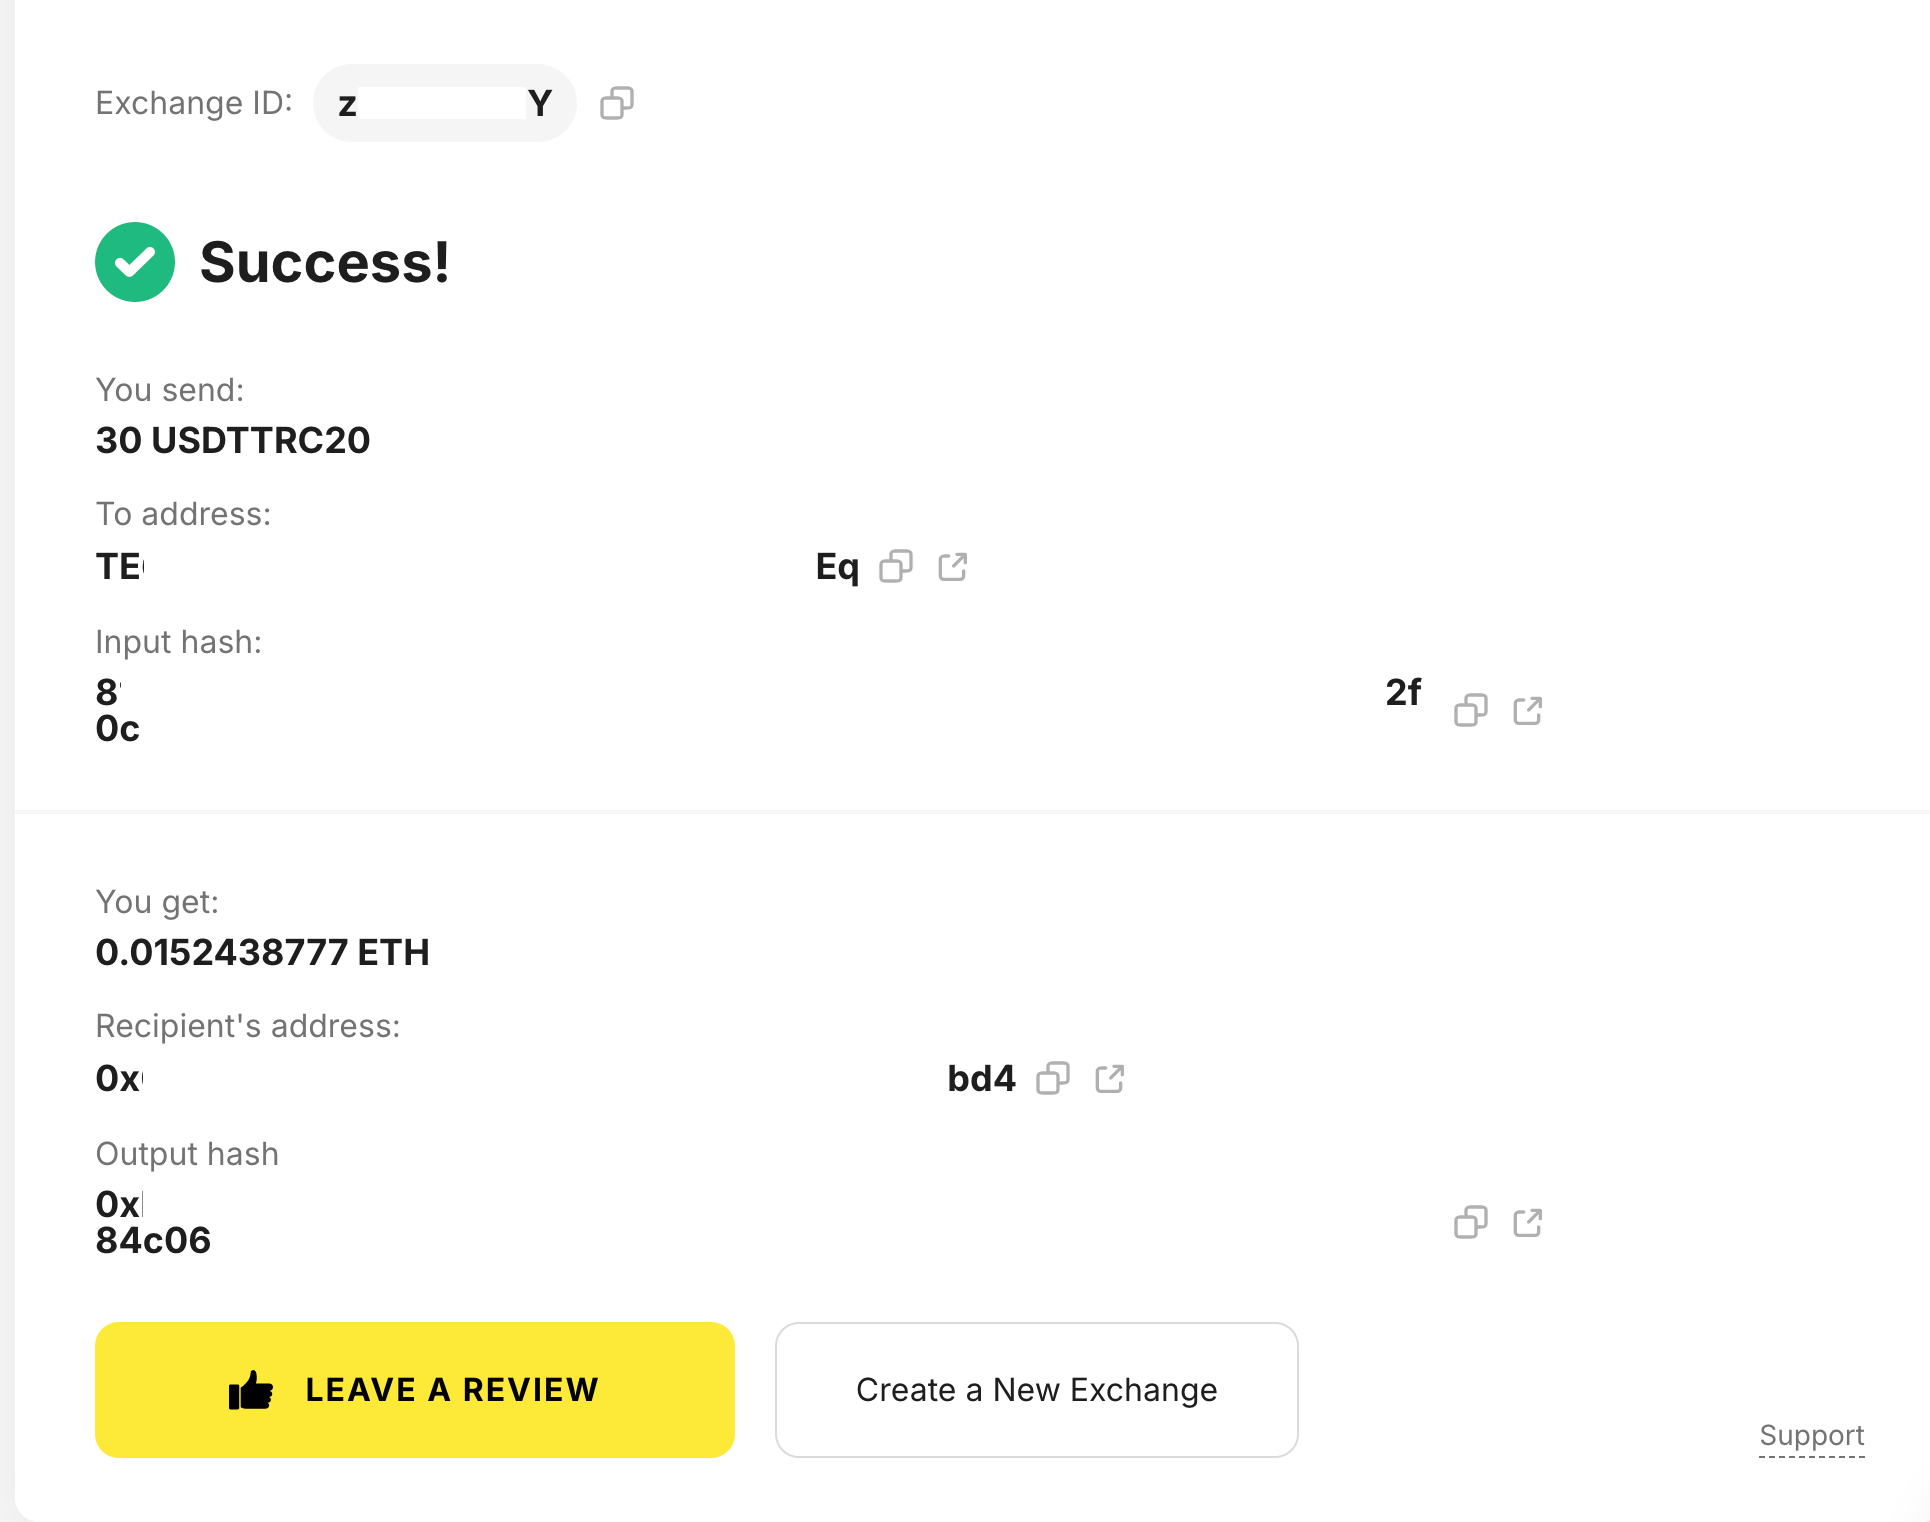Click the 30 USDTTRC20 send amount

[233, 440]
